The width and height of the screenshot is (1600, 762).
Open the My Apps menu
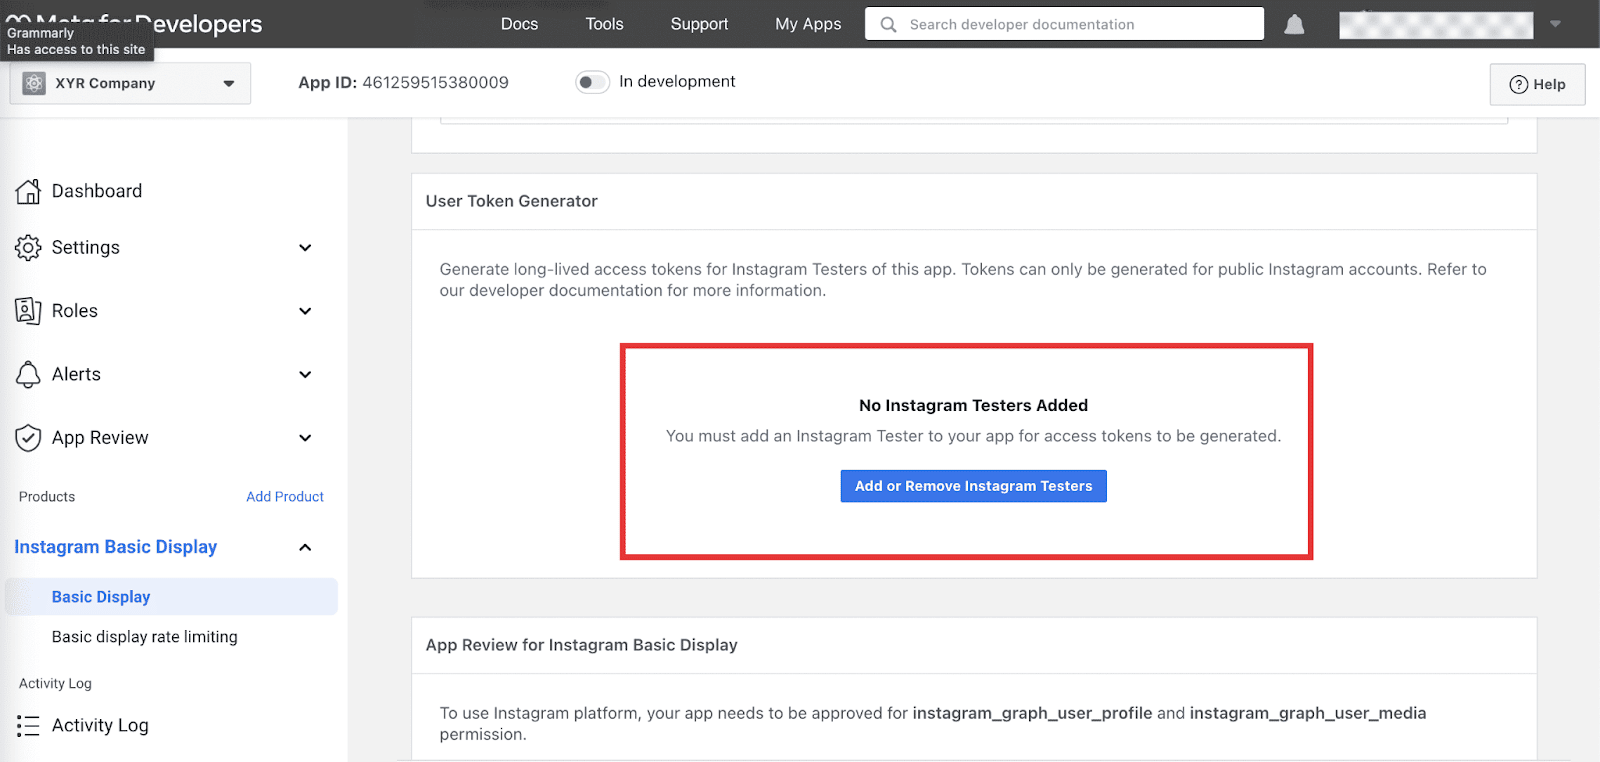click(808, 24)
